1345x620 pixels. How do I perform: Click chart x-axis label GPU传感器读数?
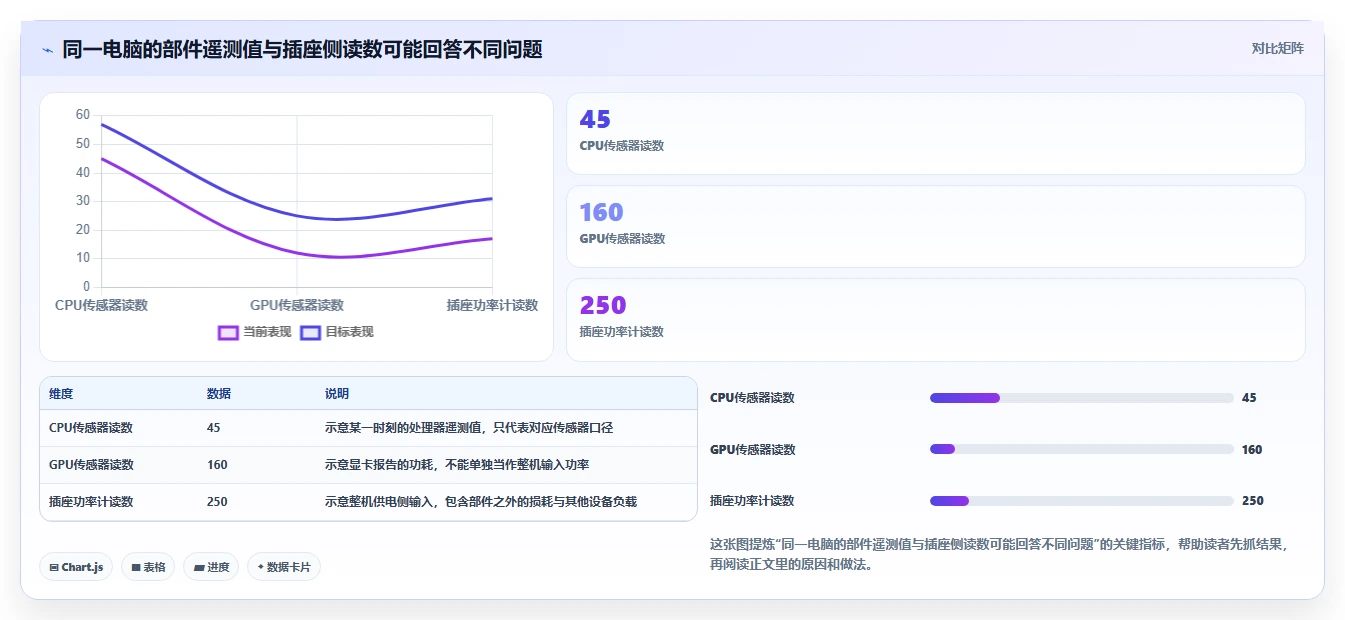297,305
